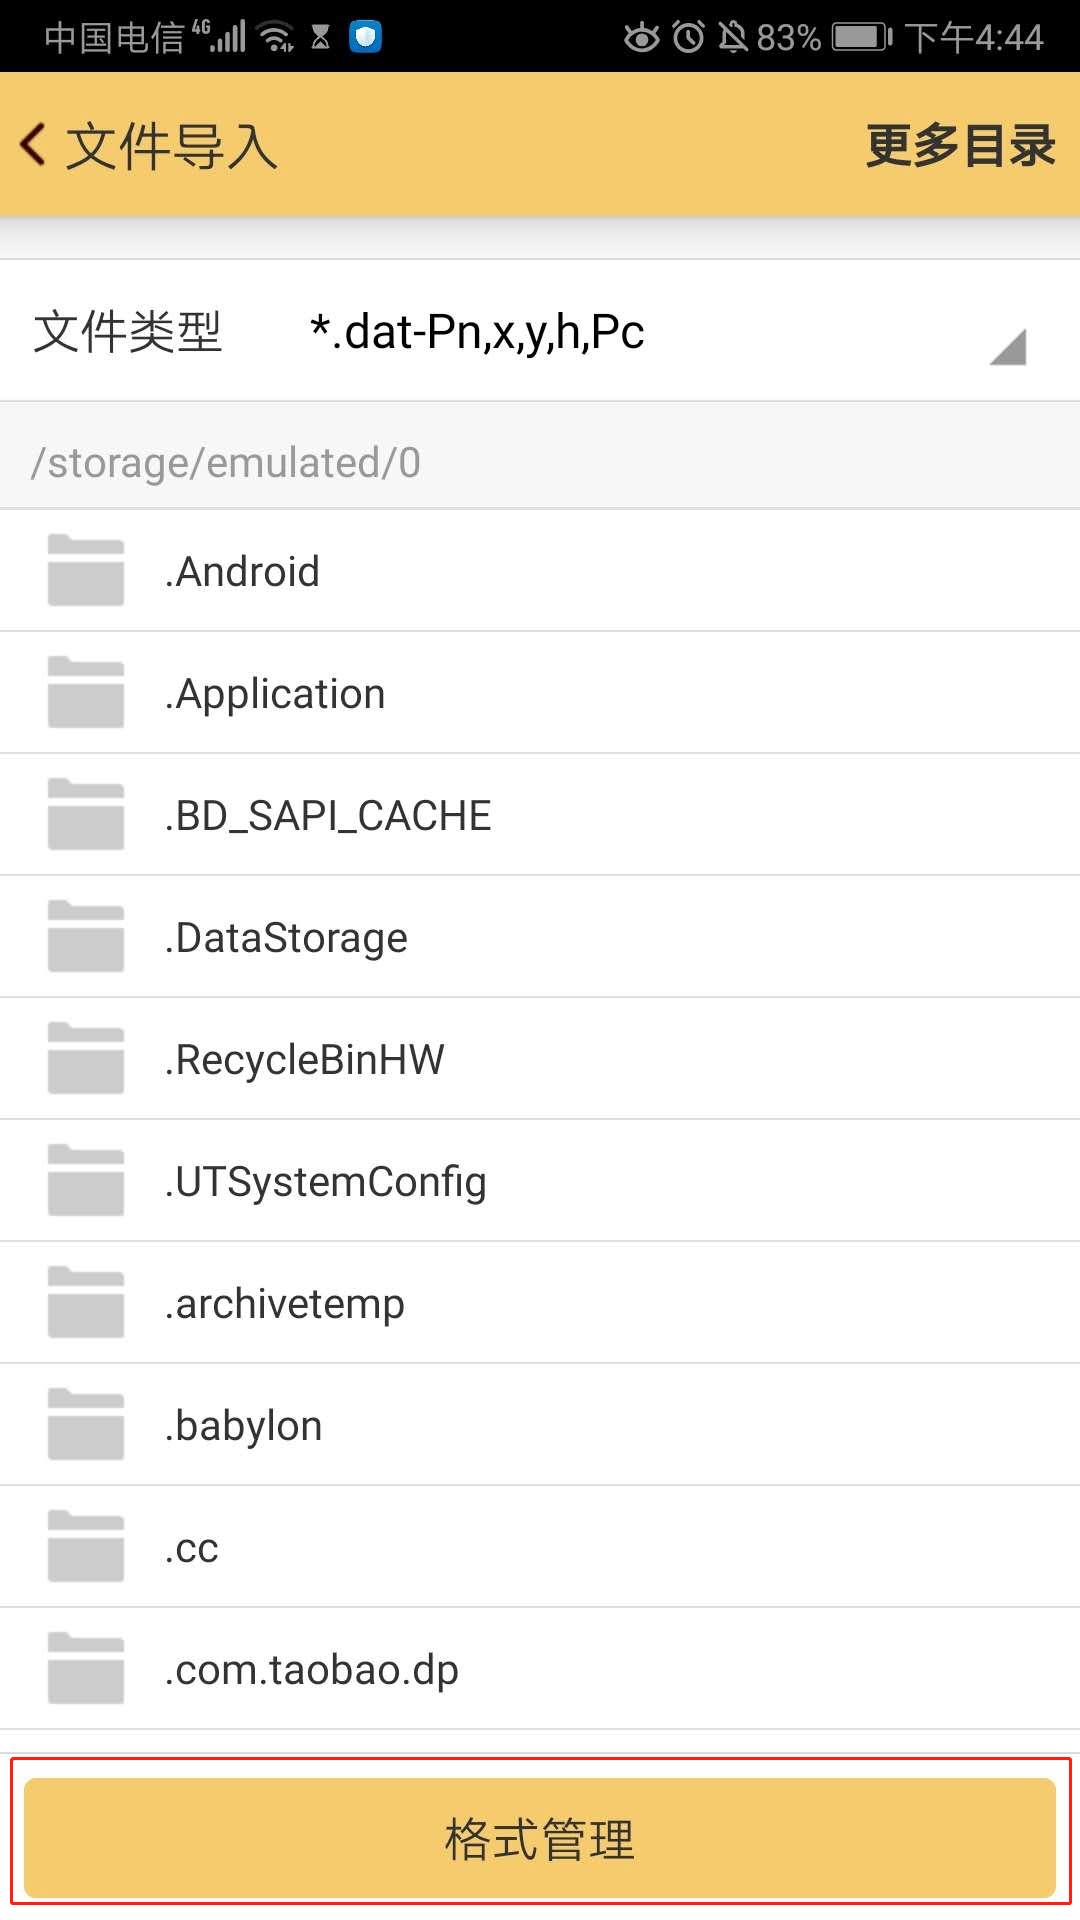Tap the alarm clock status icon
1080x1920 pixels.
(688, 38)
